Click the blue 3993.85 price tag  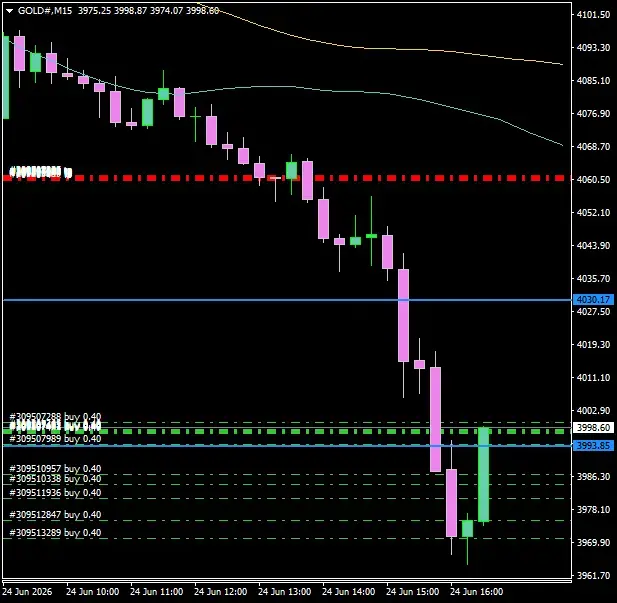pyautogui.click(x=593, y=446)
